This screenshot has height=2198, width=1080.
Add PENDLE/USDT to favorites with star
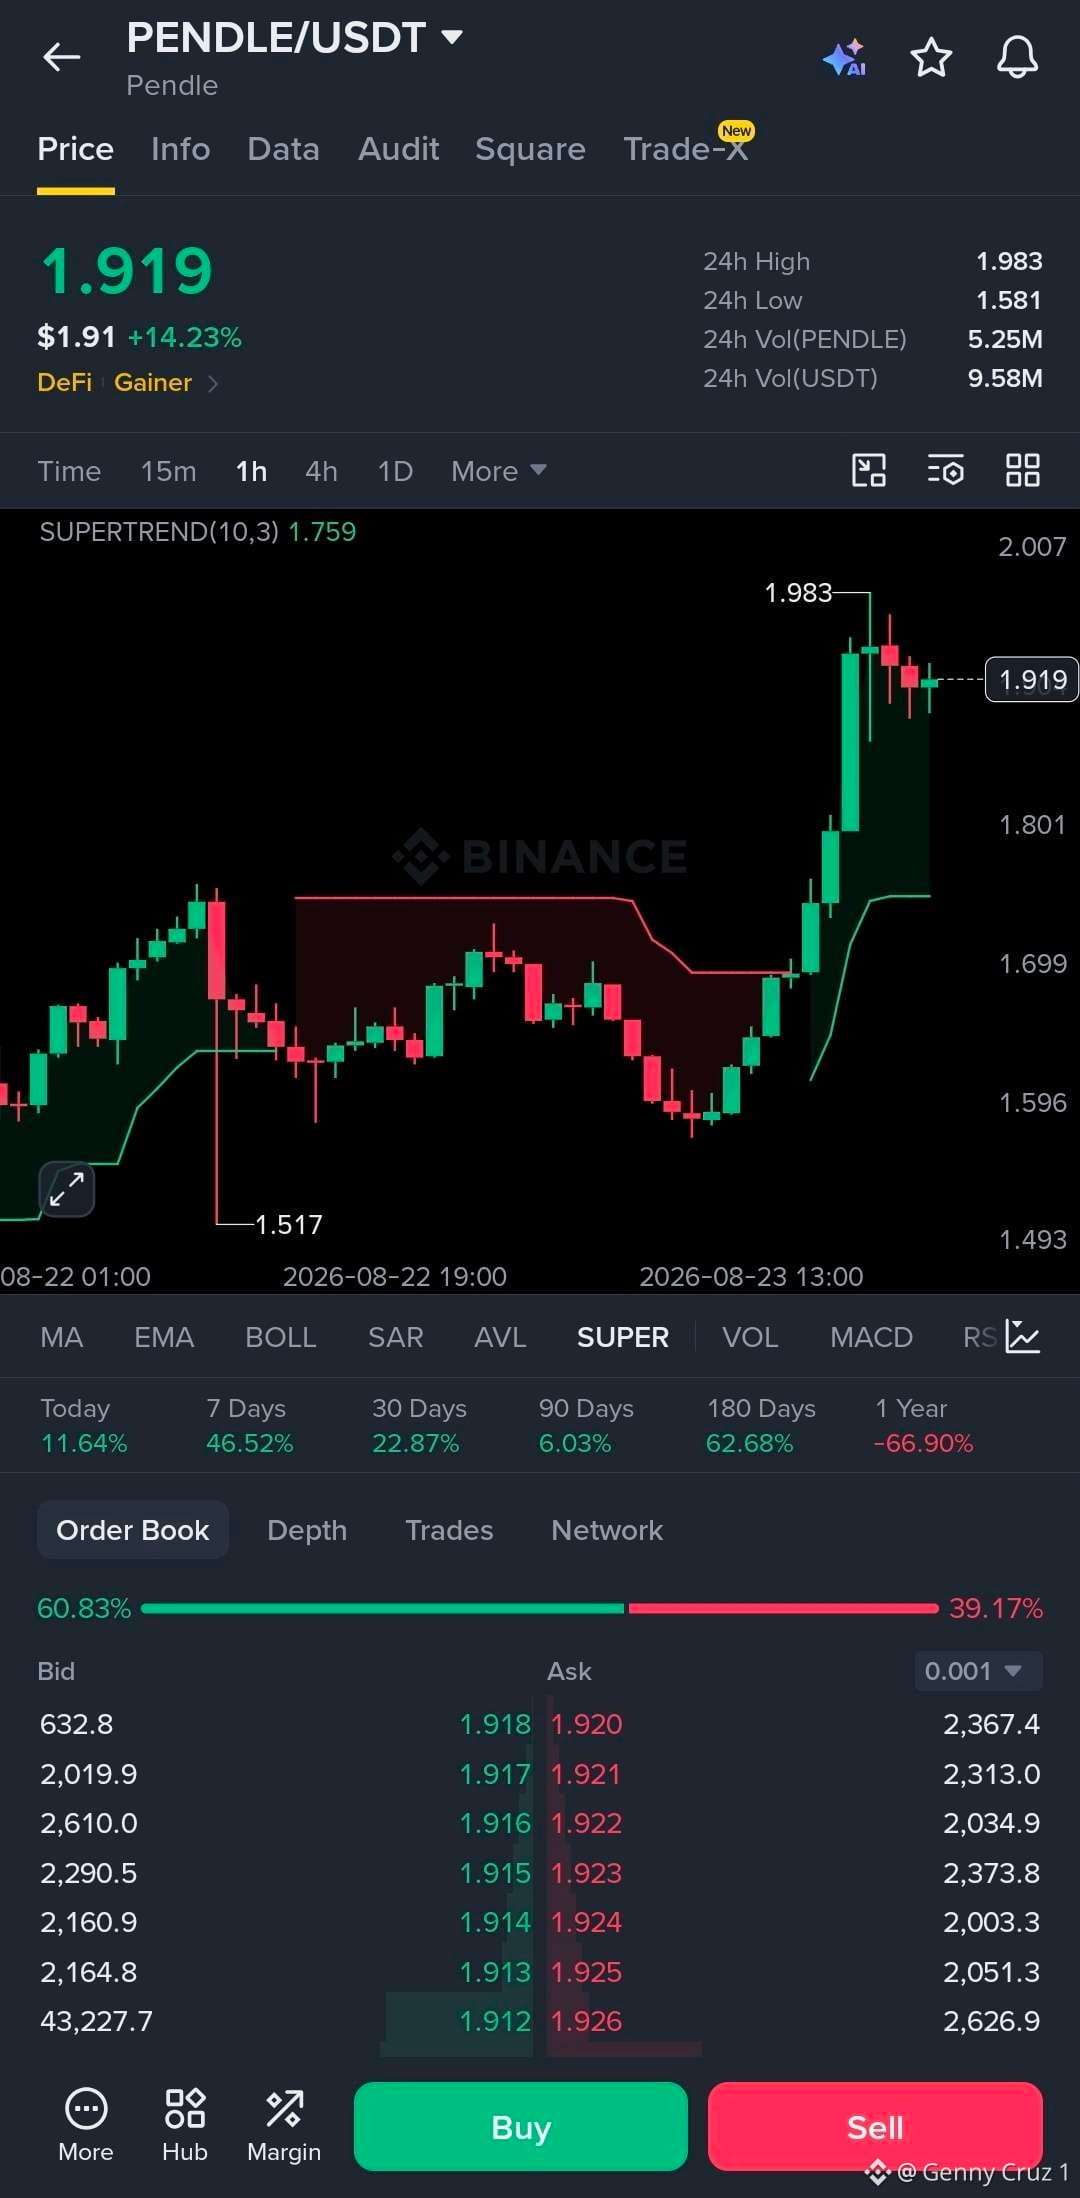coord(931,57)
